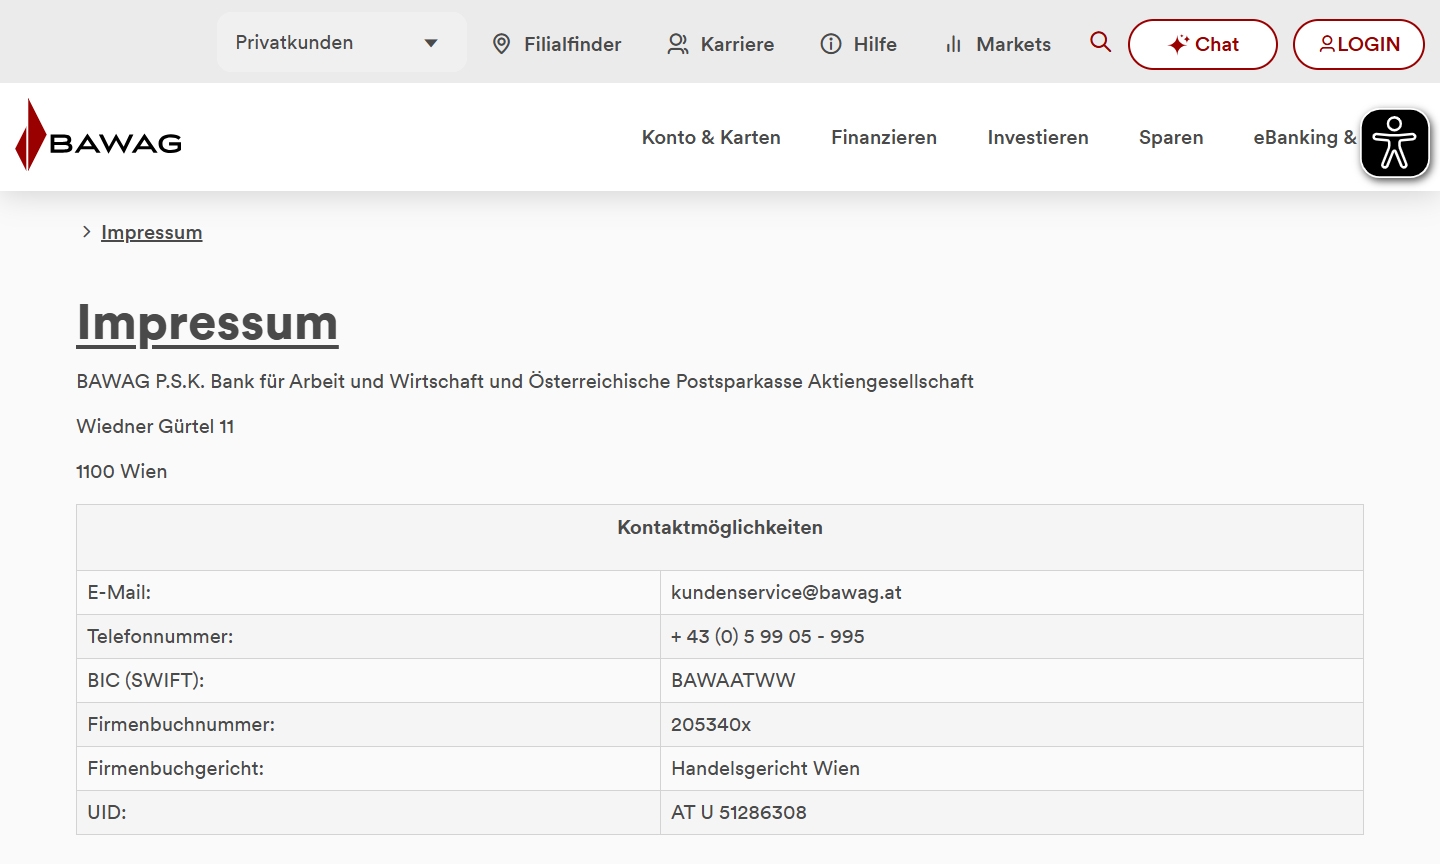Click the user icon in LOGIN button
The image size is (1440, 864).
click(1327, 44)
